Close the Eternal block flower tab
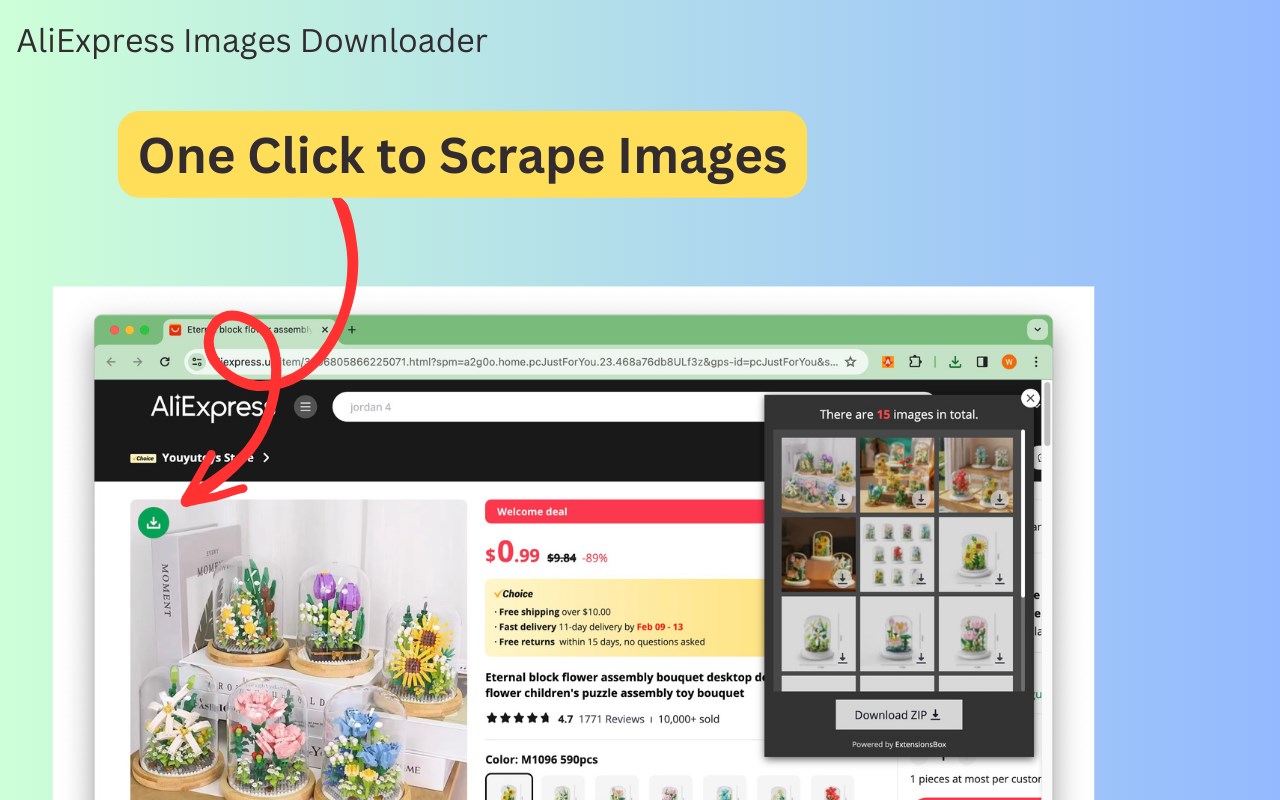 [x=325, y=329]
